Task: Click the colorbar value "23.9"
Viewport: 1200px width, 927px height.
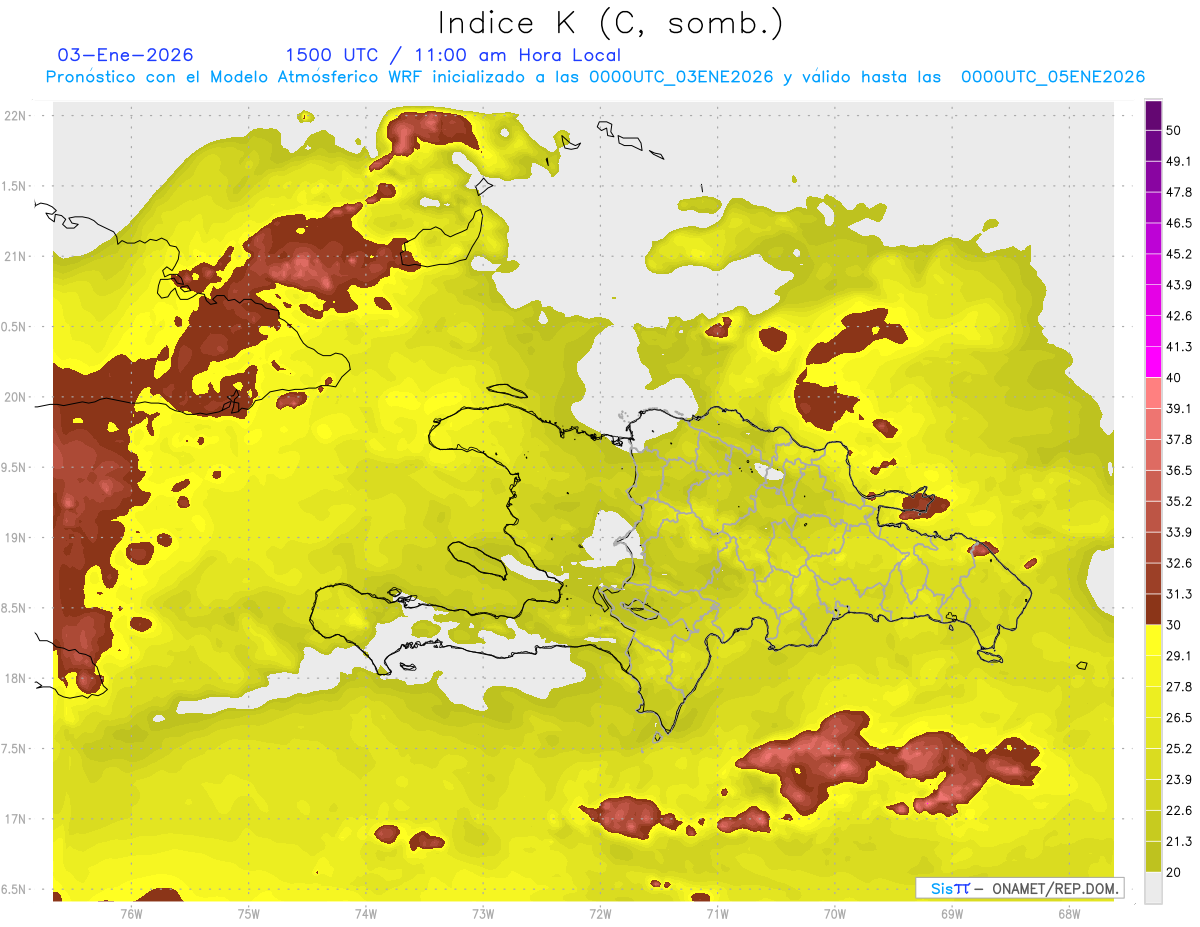Action: 1179,779
